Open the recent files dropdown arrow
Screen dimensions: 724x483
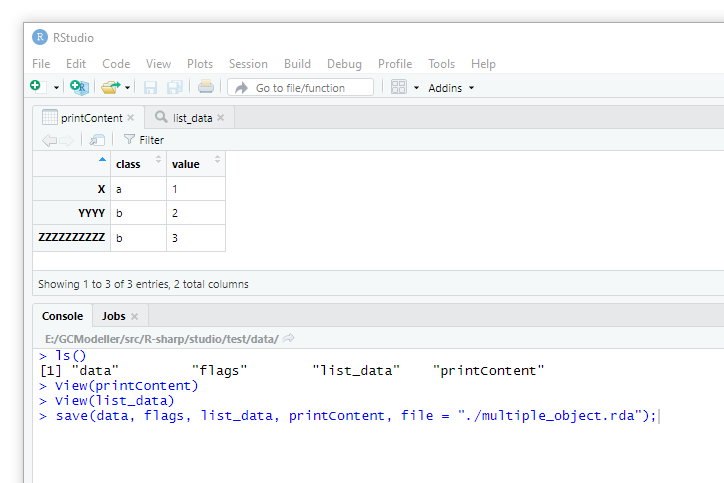tap(128, 88)
